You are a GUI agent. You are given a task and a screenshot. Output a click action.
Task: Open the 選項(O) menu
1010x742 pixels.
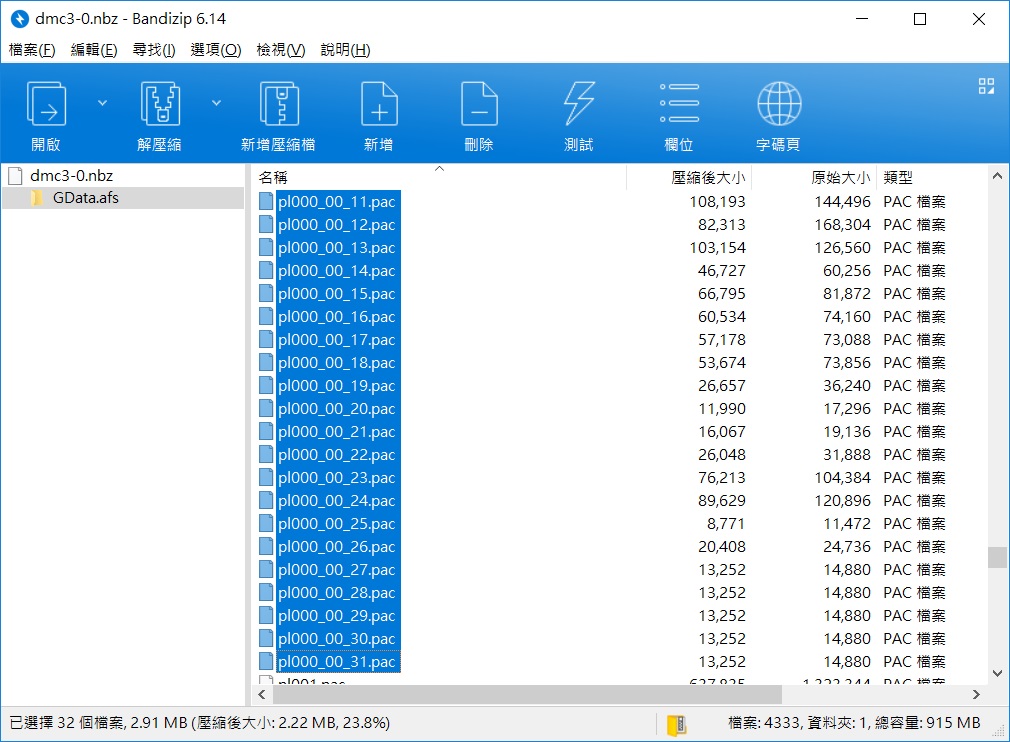216,50
